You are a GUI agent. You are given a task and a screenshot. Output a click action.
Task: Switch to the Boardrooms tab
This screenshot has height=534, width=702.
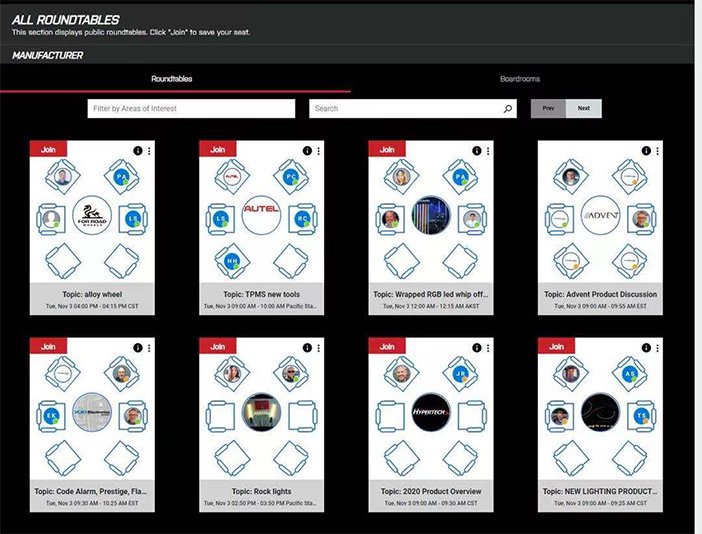tap(519, 79)
